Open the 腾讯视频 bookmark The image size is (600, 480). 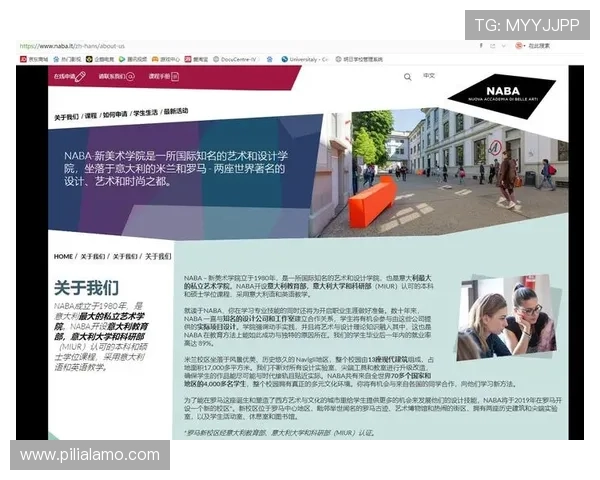133,59
